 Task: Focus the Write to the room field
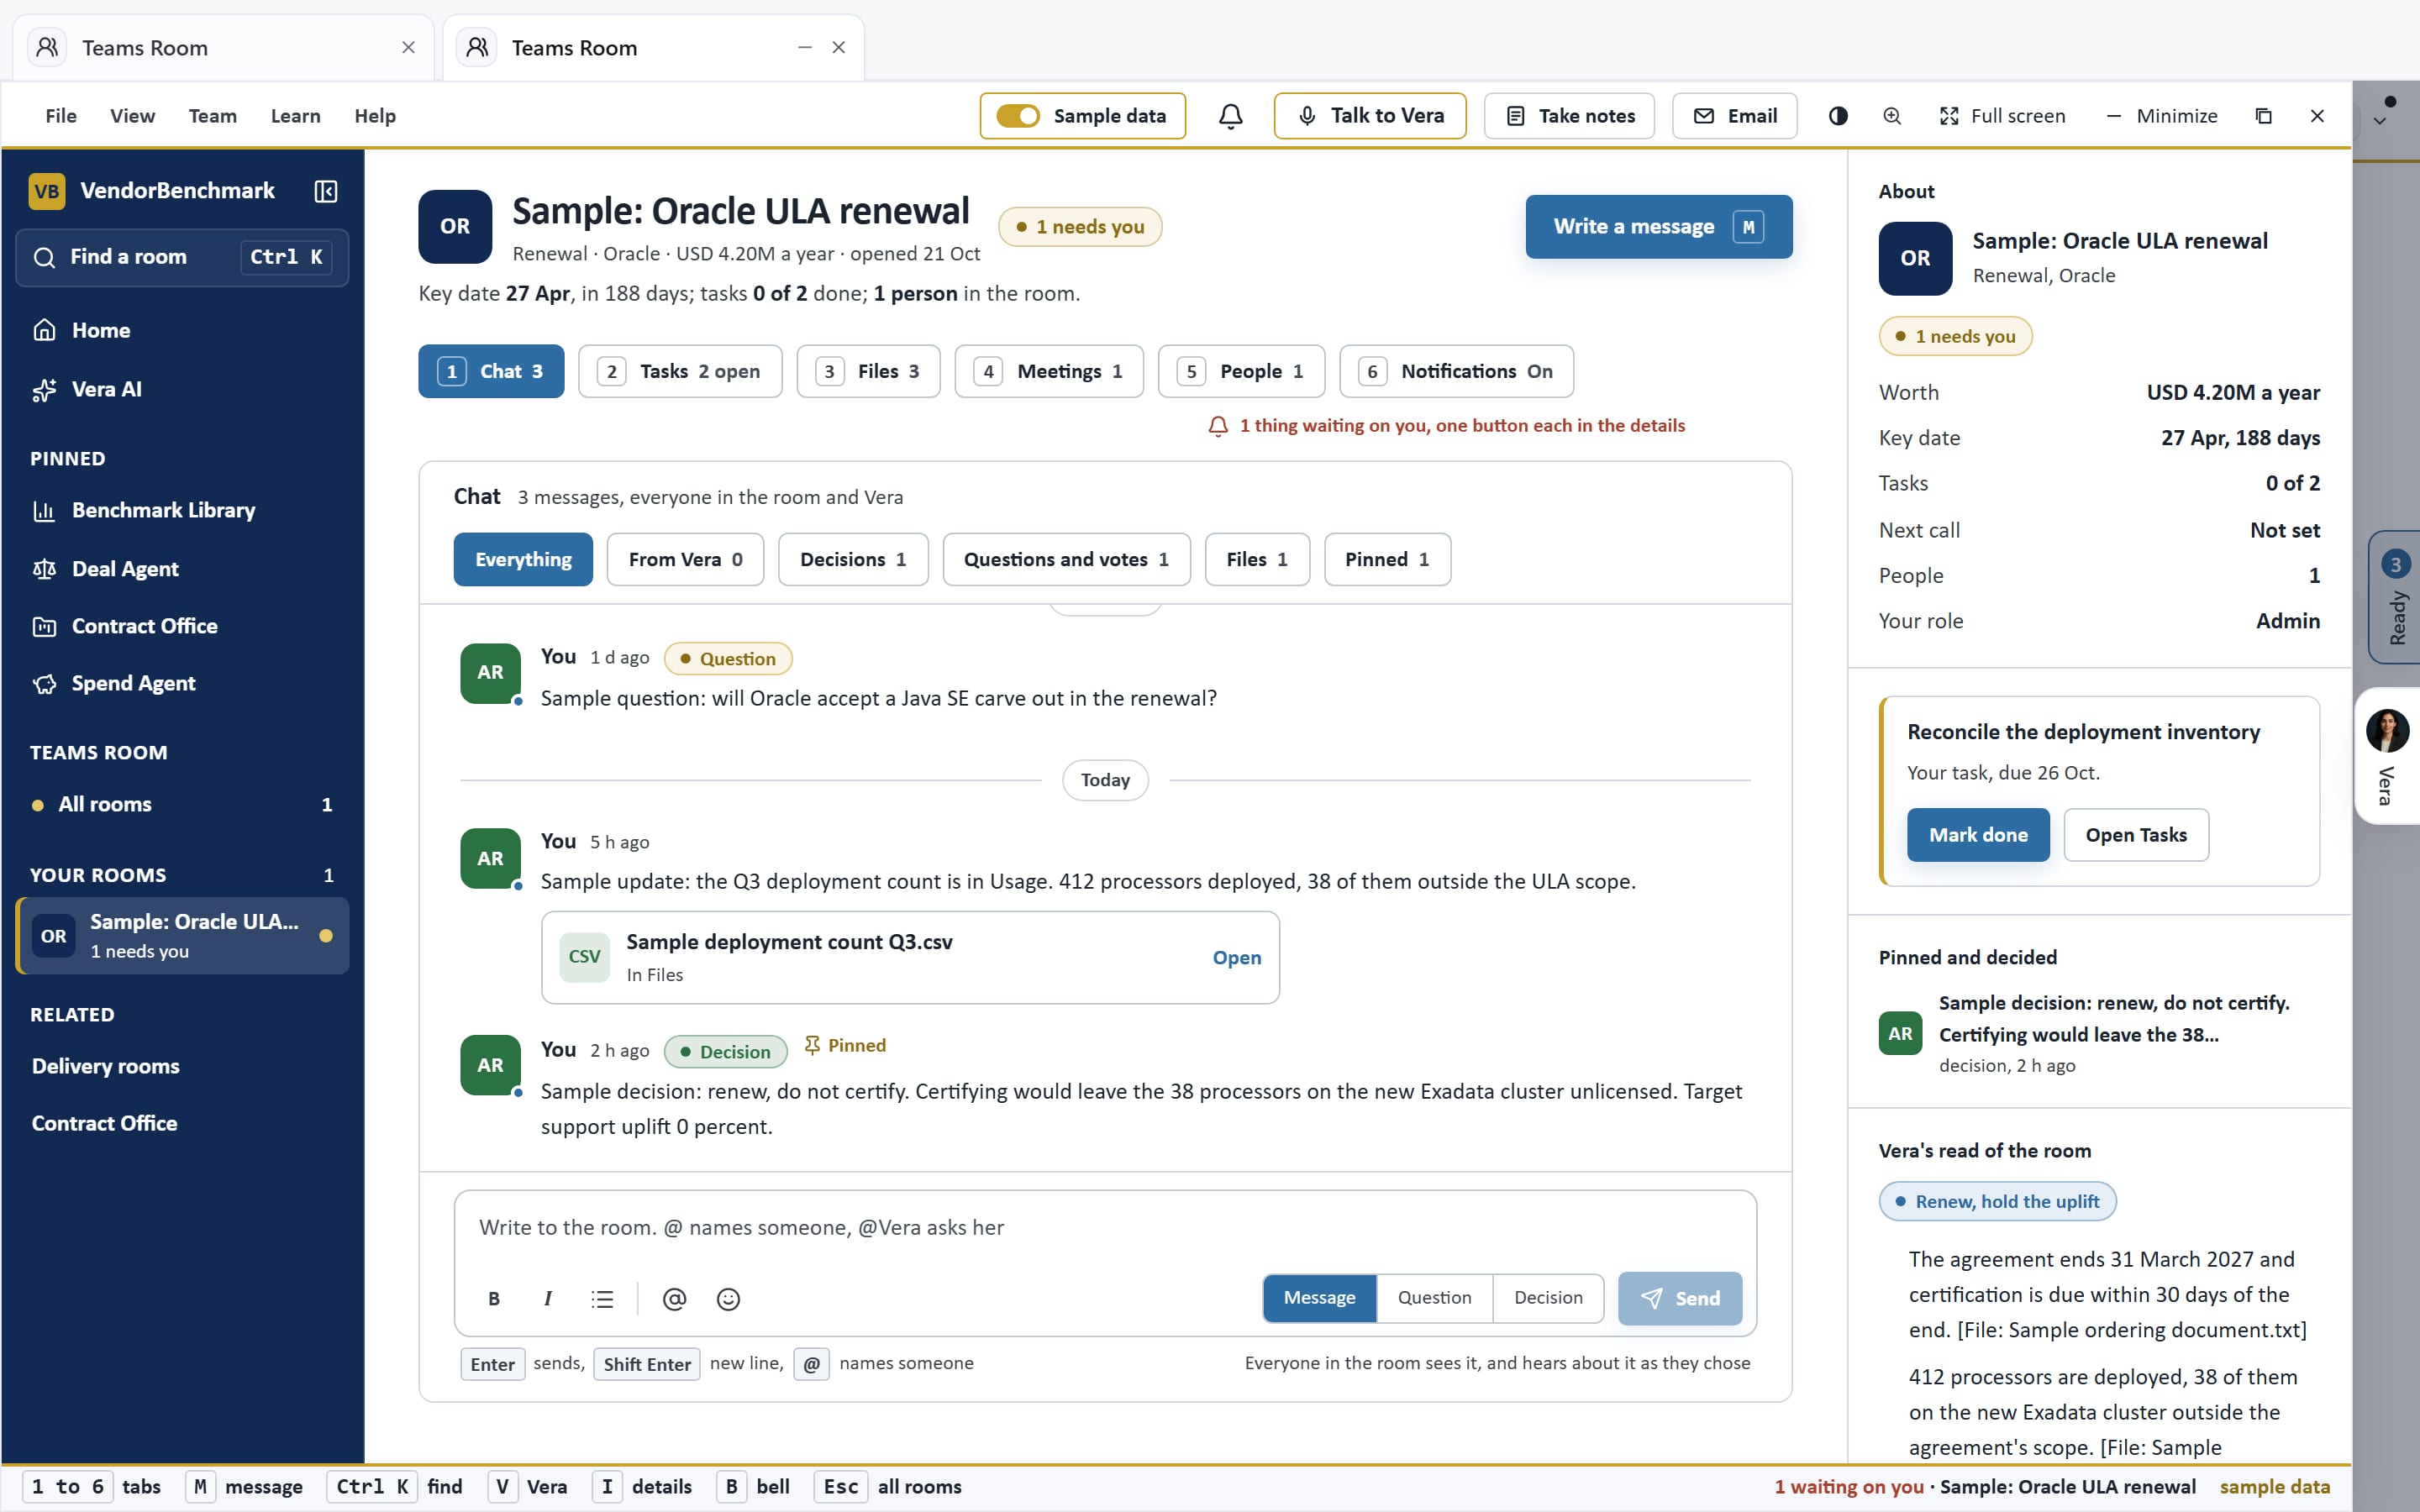coord(1105,1228)
